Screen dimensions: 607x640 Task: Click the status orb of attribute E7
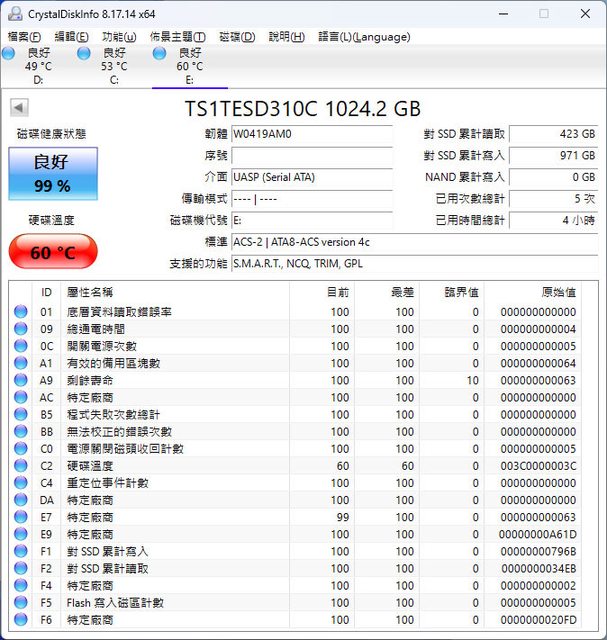point(21,517)
